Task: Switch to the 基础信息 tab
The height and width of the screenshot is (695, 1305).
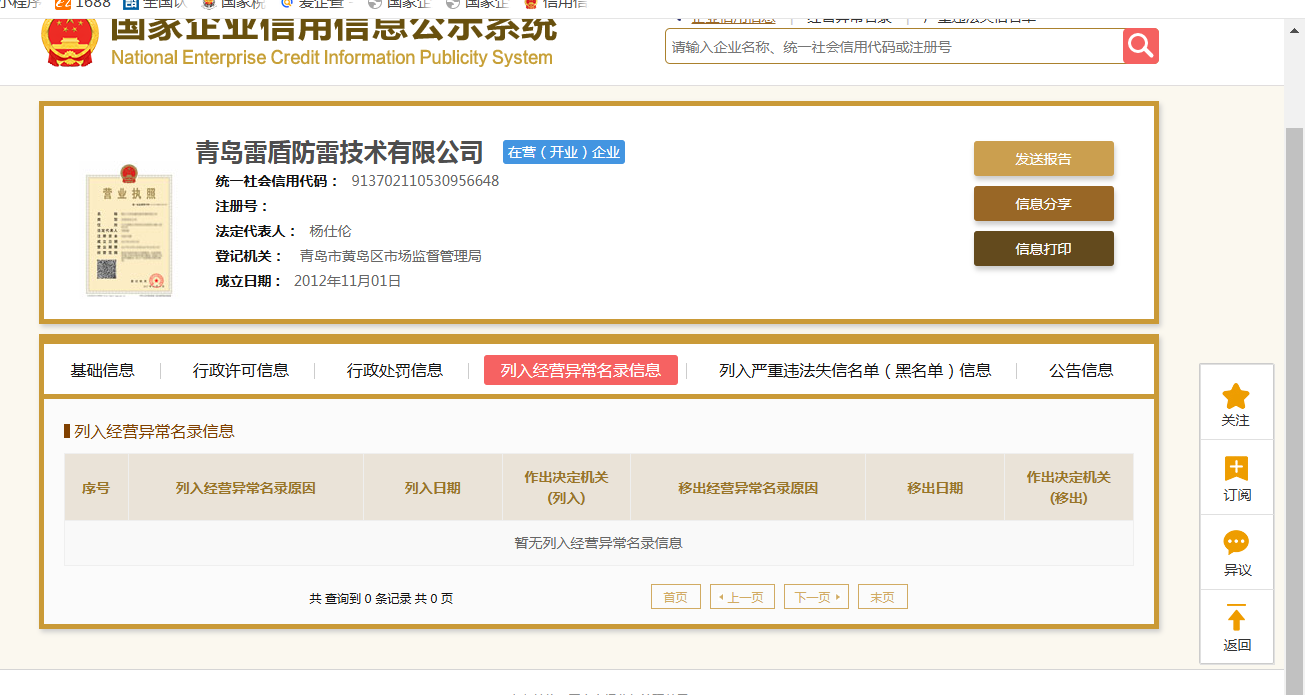Action: click(102, 371)
